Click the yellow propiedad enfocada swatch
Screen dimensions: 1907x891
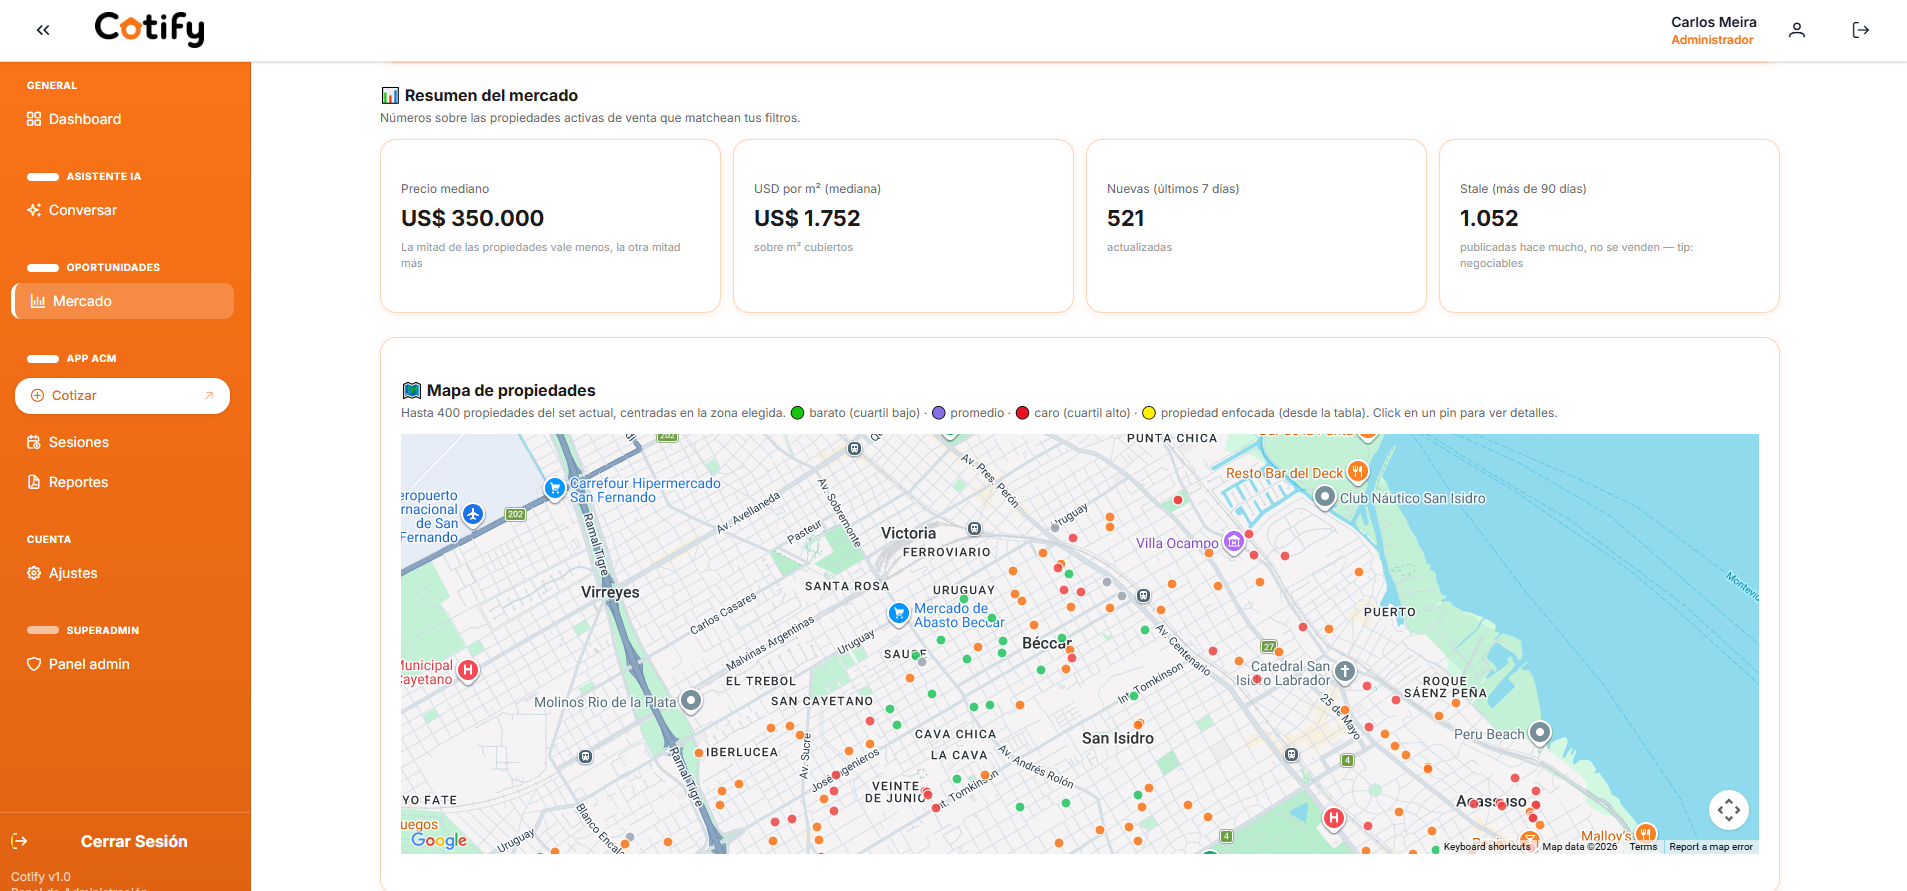coord(1149,413)
